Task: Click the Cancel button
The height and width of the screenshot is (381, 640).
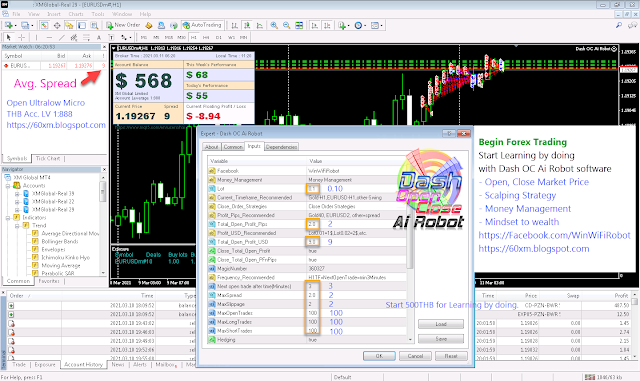Action: 415,356
